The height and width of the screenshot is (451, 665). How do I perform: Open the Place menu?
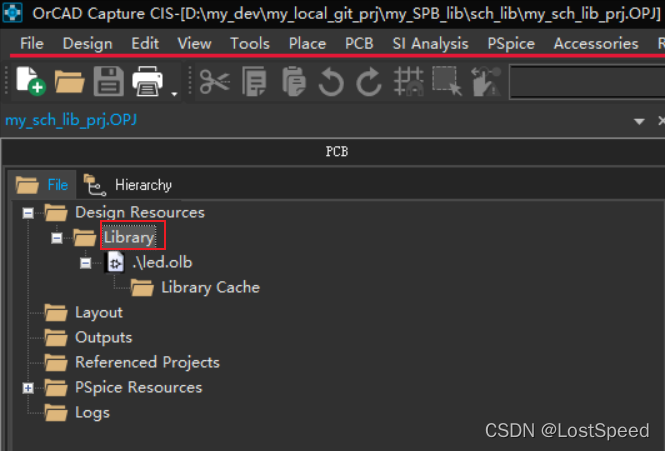[x=307, y=43]
